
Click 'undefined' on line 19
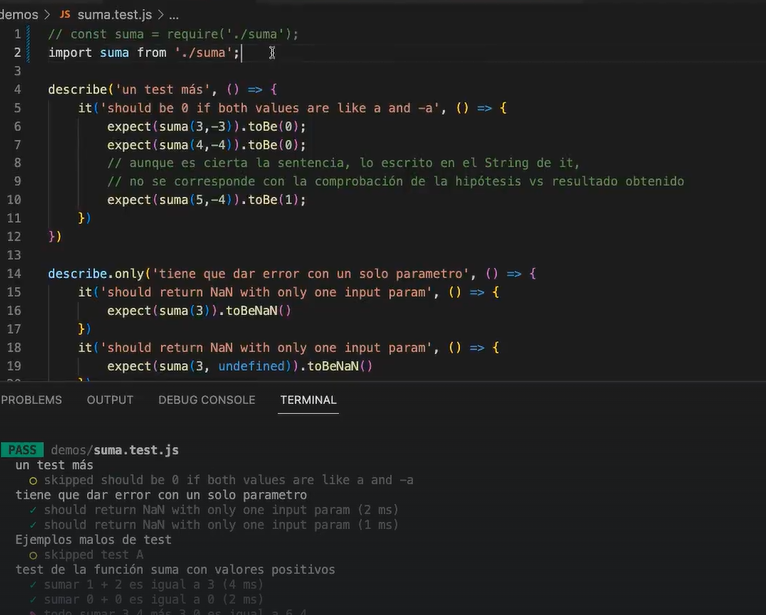point(251,366)
